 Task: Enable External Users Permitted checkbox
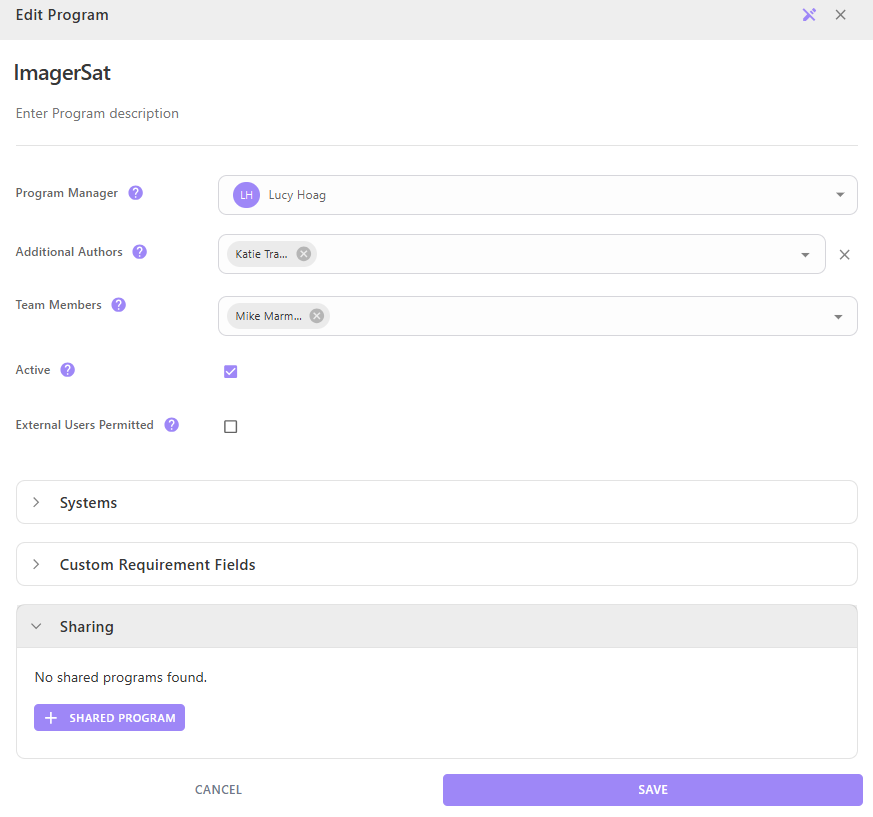pos(231,427)
